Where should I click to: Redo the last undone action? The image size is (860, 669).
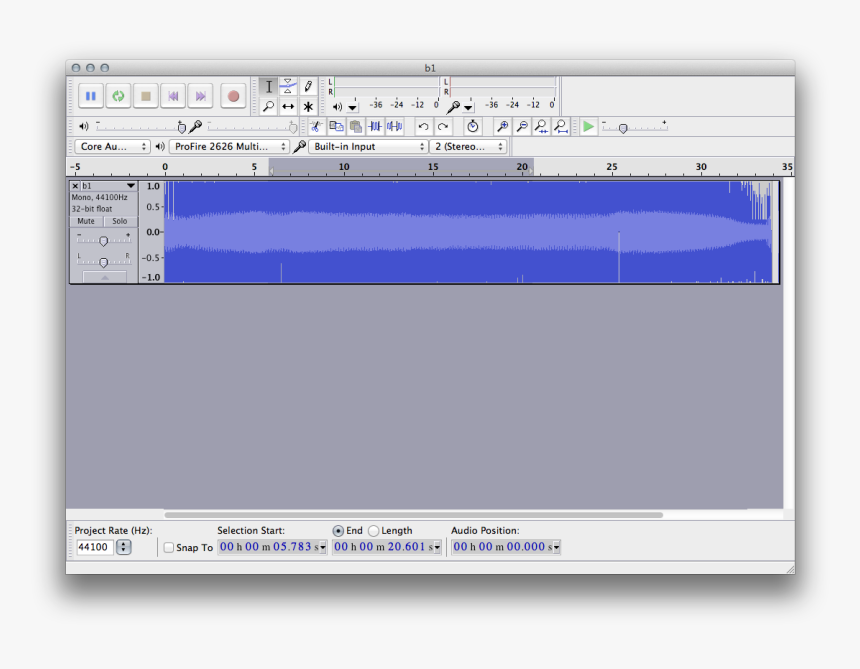click(443, 127)
